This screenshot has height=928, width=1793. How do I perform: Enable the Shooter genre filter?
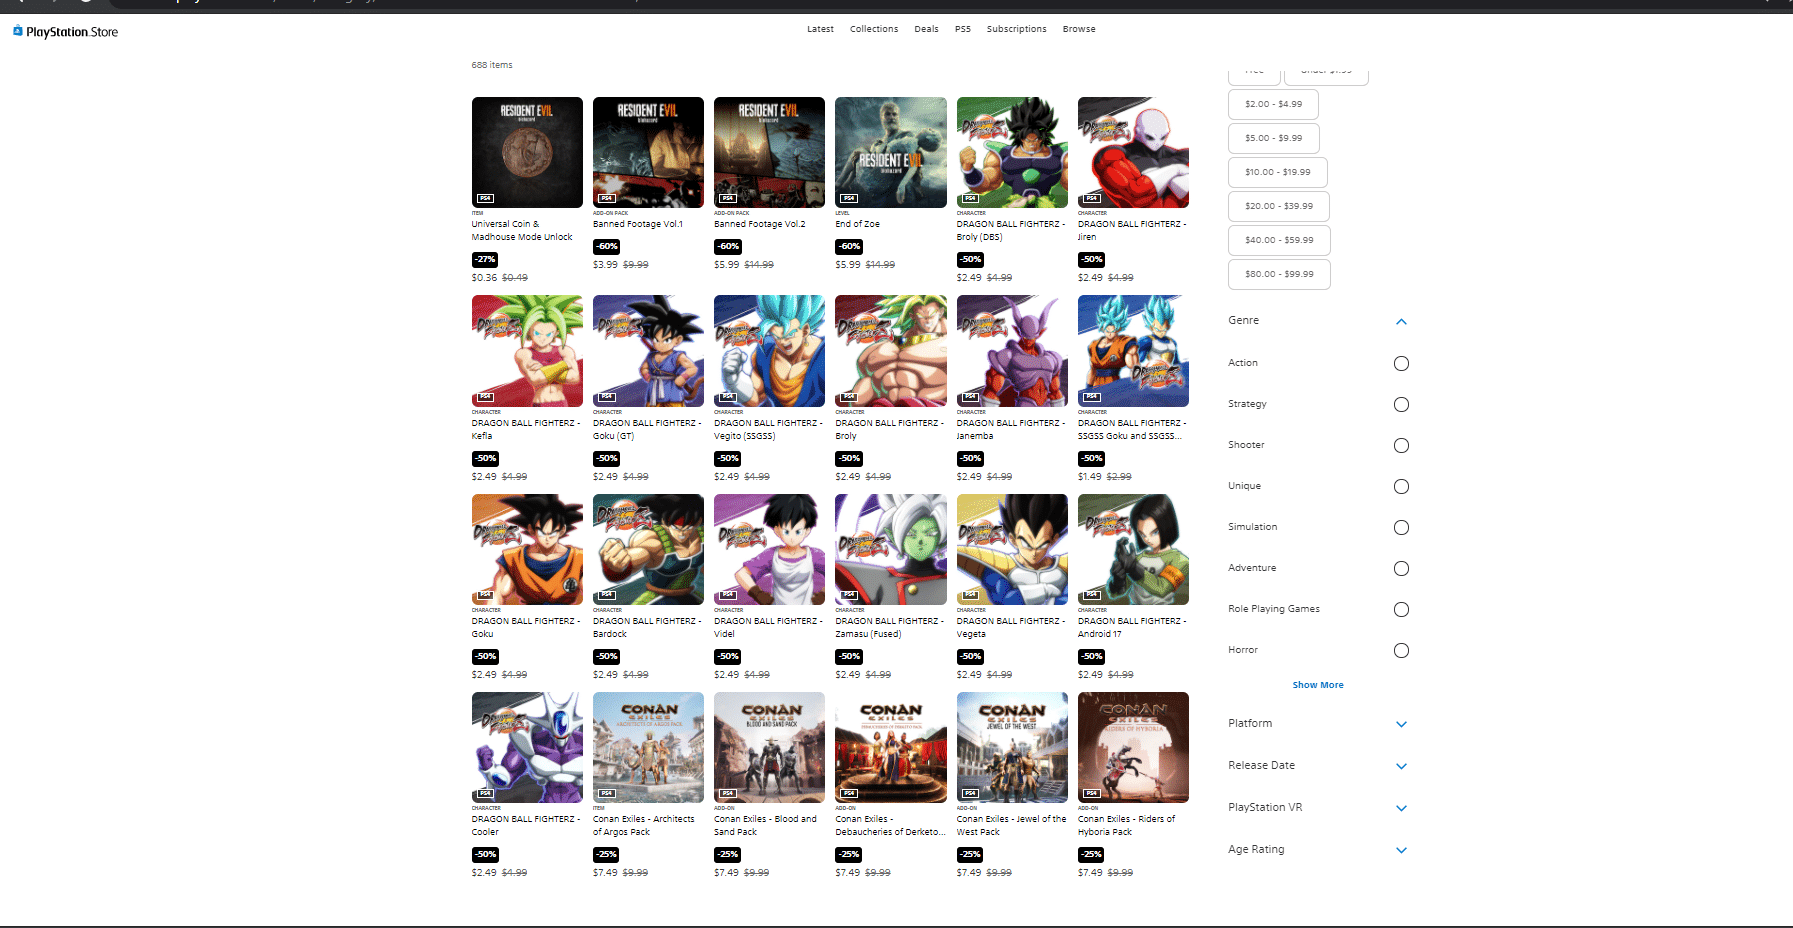coord(1401,446)
